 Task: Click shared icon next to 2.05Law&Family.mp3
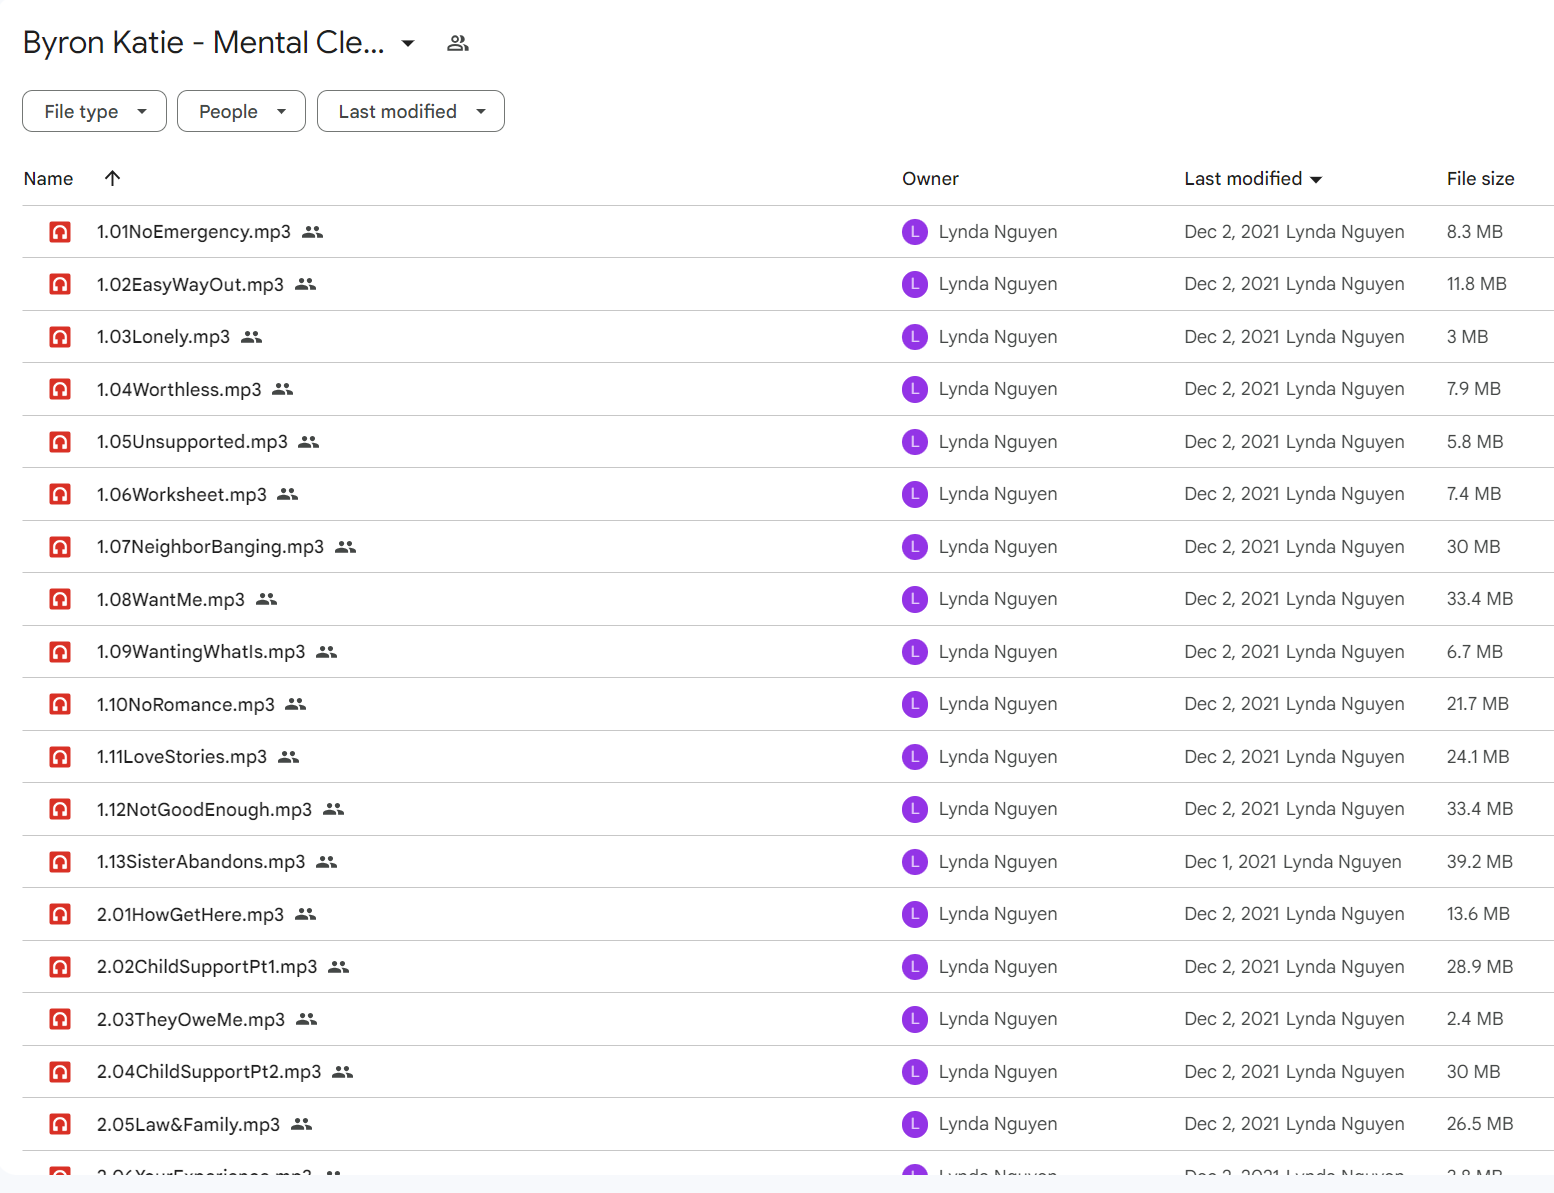[x=302, y=1124]
